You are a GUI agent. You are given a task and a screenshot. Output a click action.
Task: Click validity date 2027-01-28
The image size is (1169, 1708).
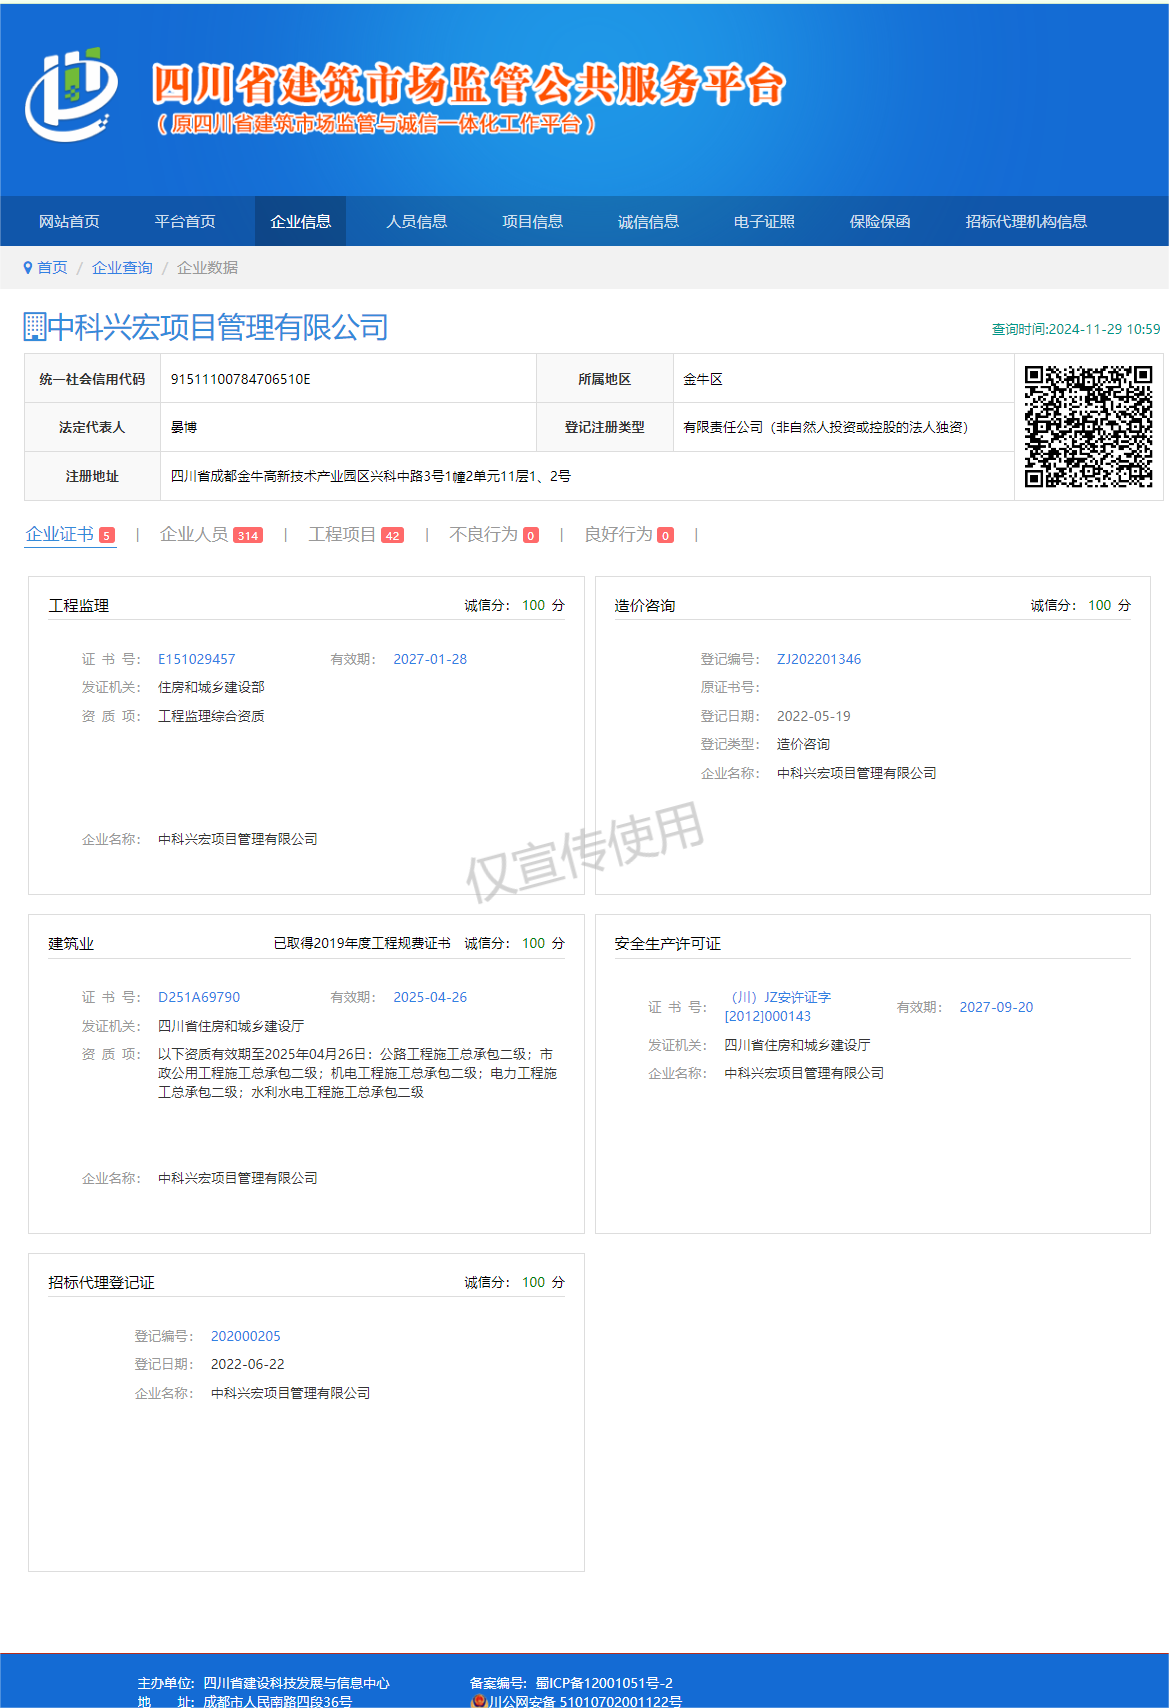tap(430, 659)
